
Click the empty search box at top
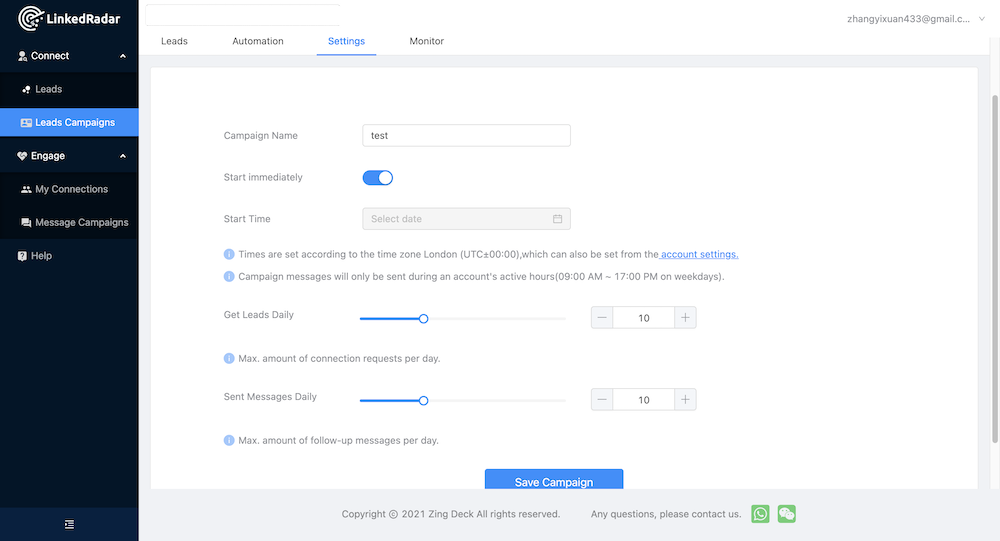242,15
